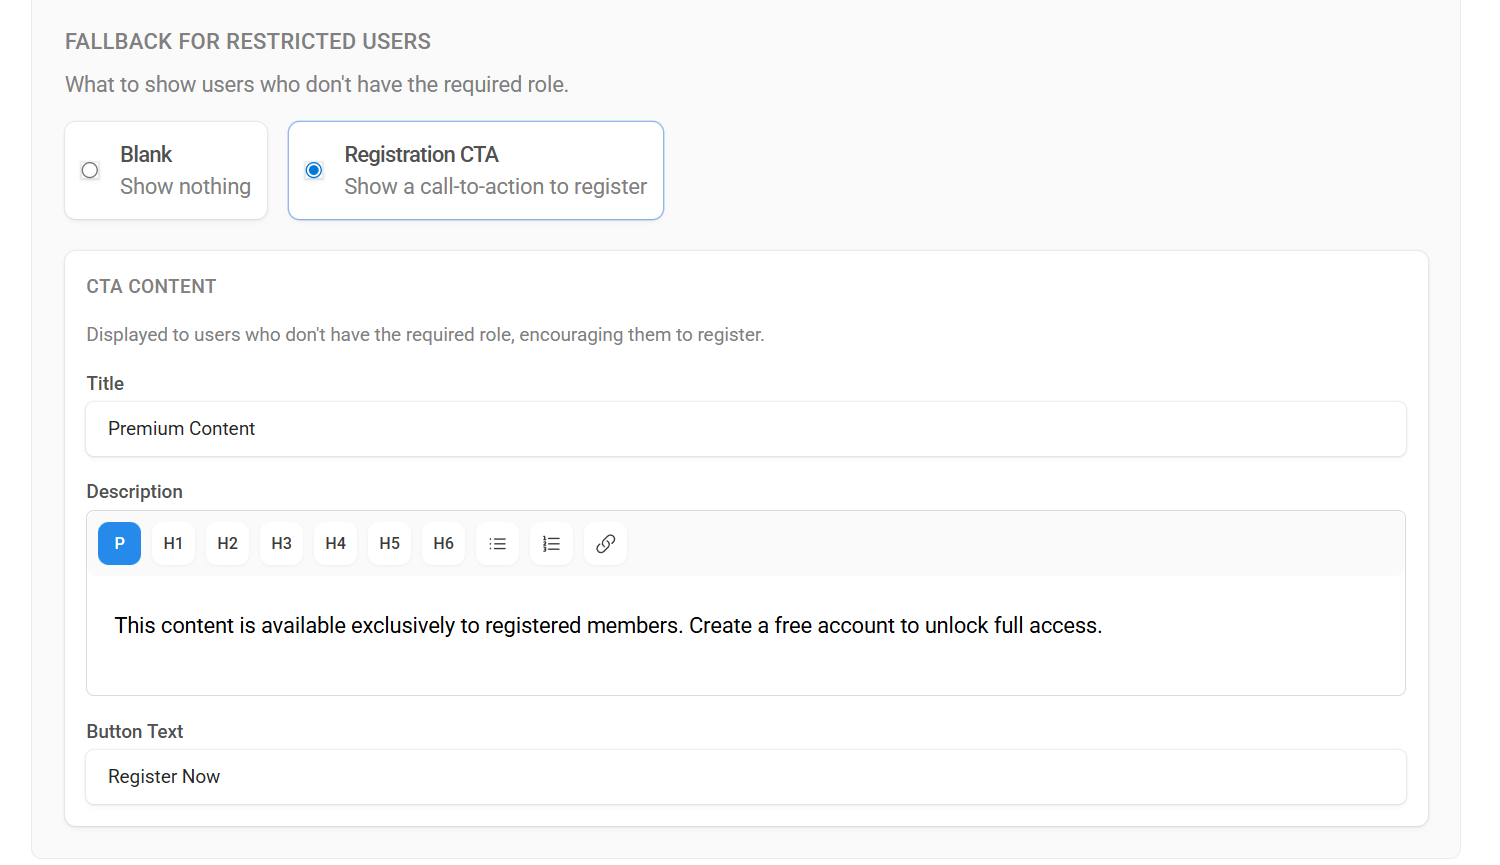Apply Heading 6 formatting
This screenshot has width=1500, height=865.
point(443,543)
